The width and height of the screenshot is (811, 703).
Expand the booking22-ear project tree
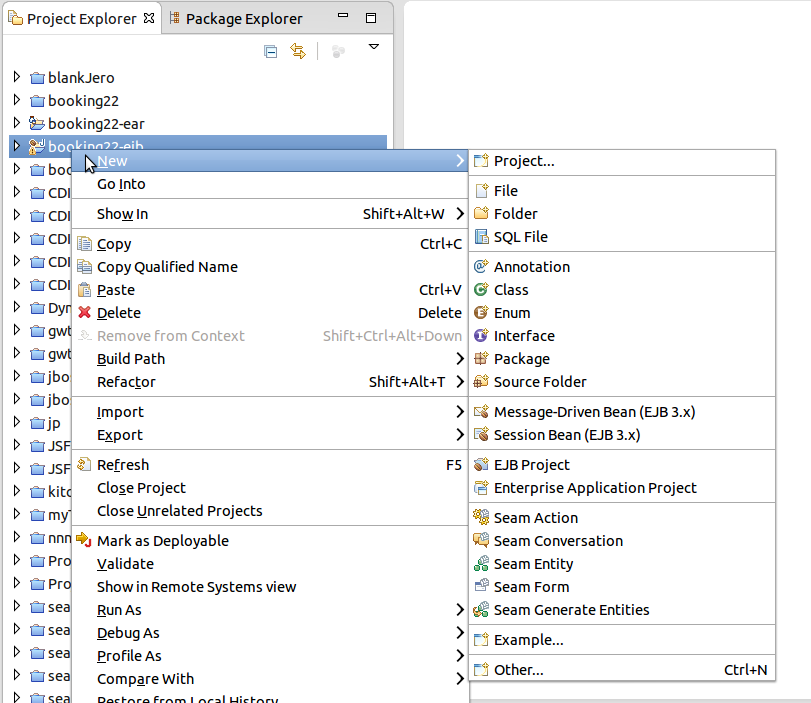[17, 123]
